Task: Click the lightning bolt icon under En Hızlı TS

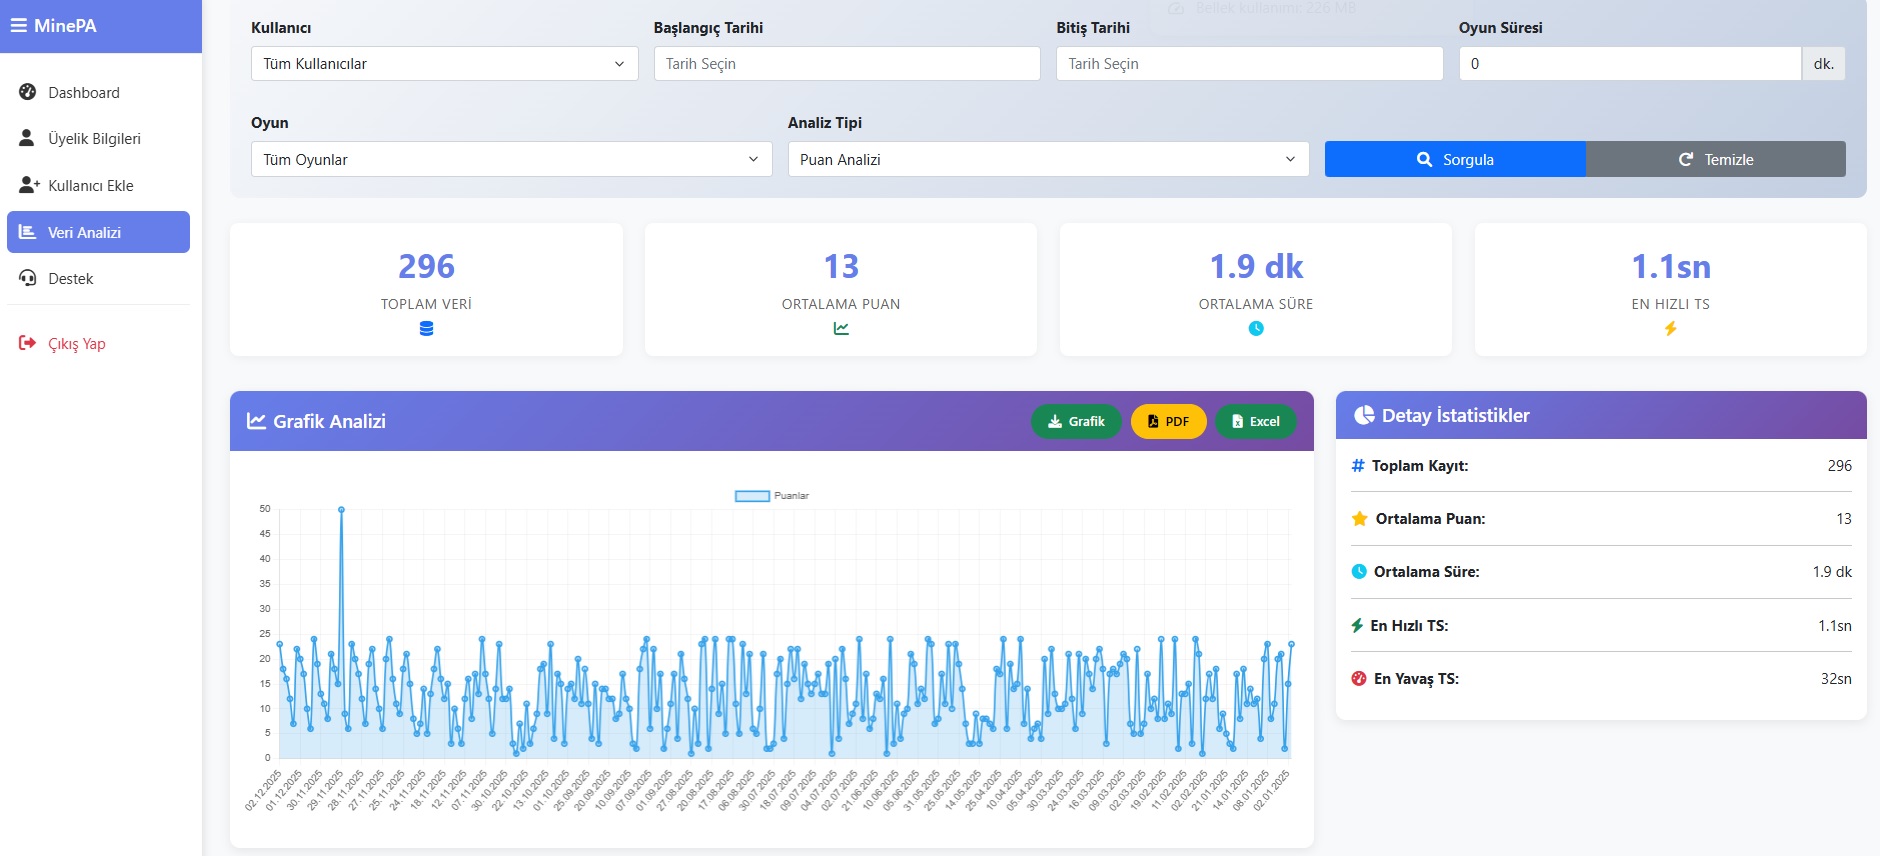Action: pyautogui.click(x=1670, y=329)
